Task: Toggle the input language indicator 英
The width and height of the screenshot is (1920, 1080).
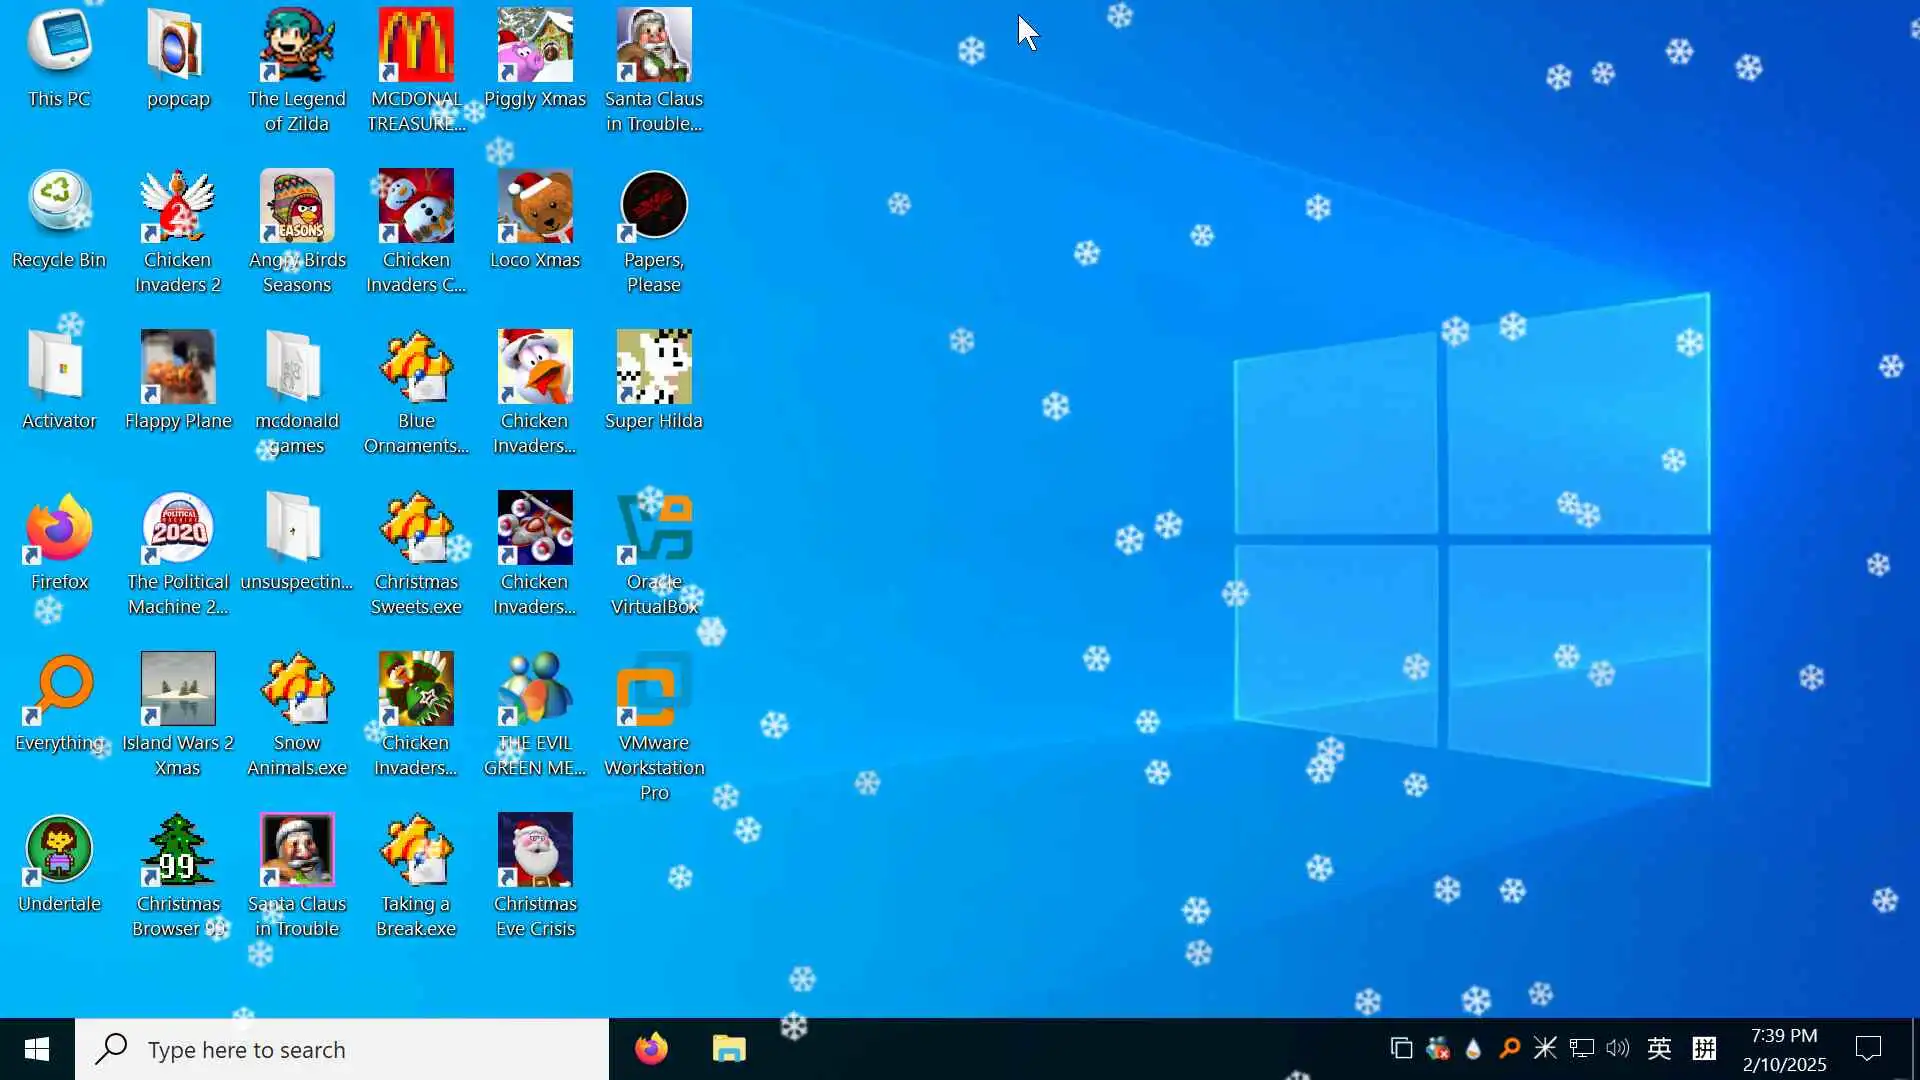Action: click(1659, 1048)
